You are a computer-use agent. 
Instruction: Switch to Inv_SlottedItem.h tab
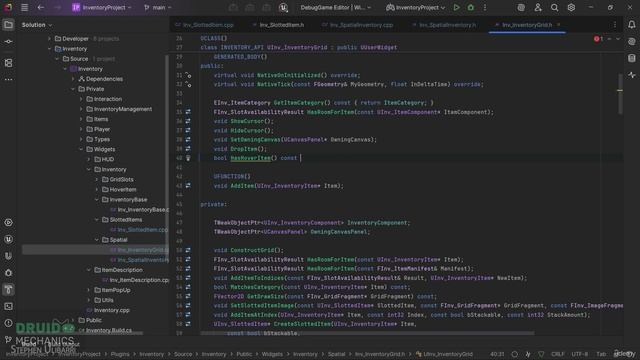pos(278,25)
